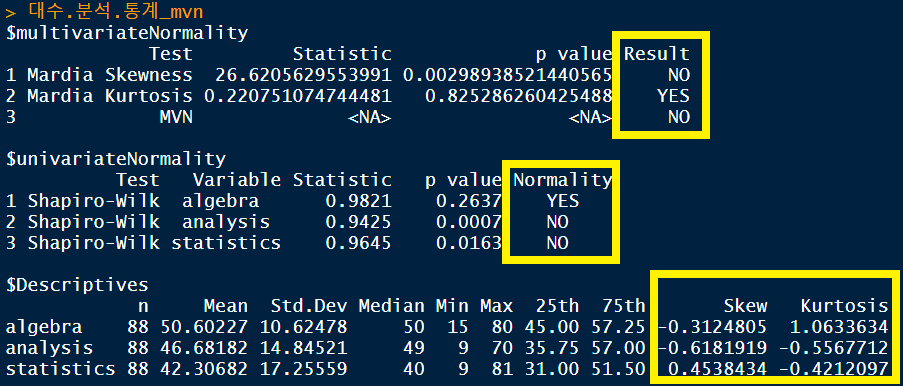Image resolution: width=903 pixels, height=386 pixels.
Task: Click the command 대수.분석.통계_mvn
Action: 115,11
